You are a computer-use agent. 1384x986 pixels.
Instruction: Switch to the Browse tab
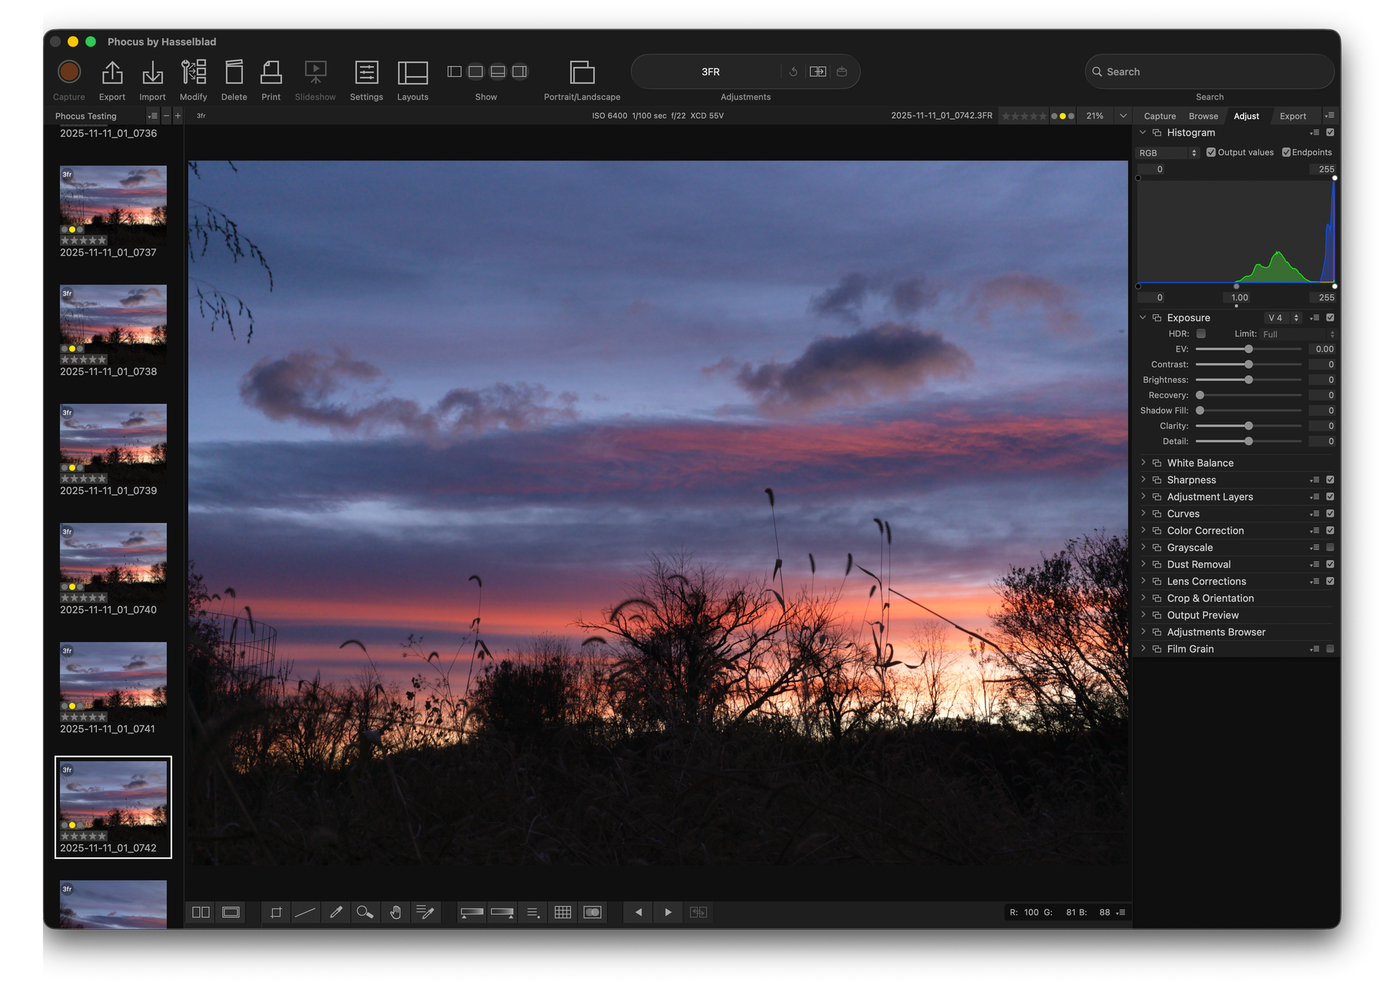(x=1203, y=116)
